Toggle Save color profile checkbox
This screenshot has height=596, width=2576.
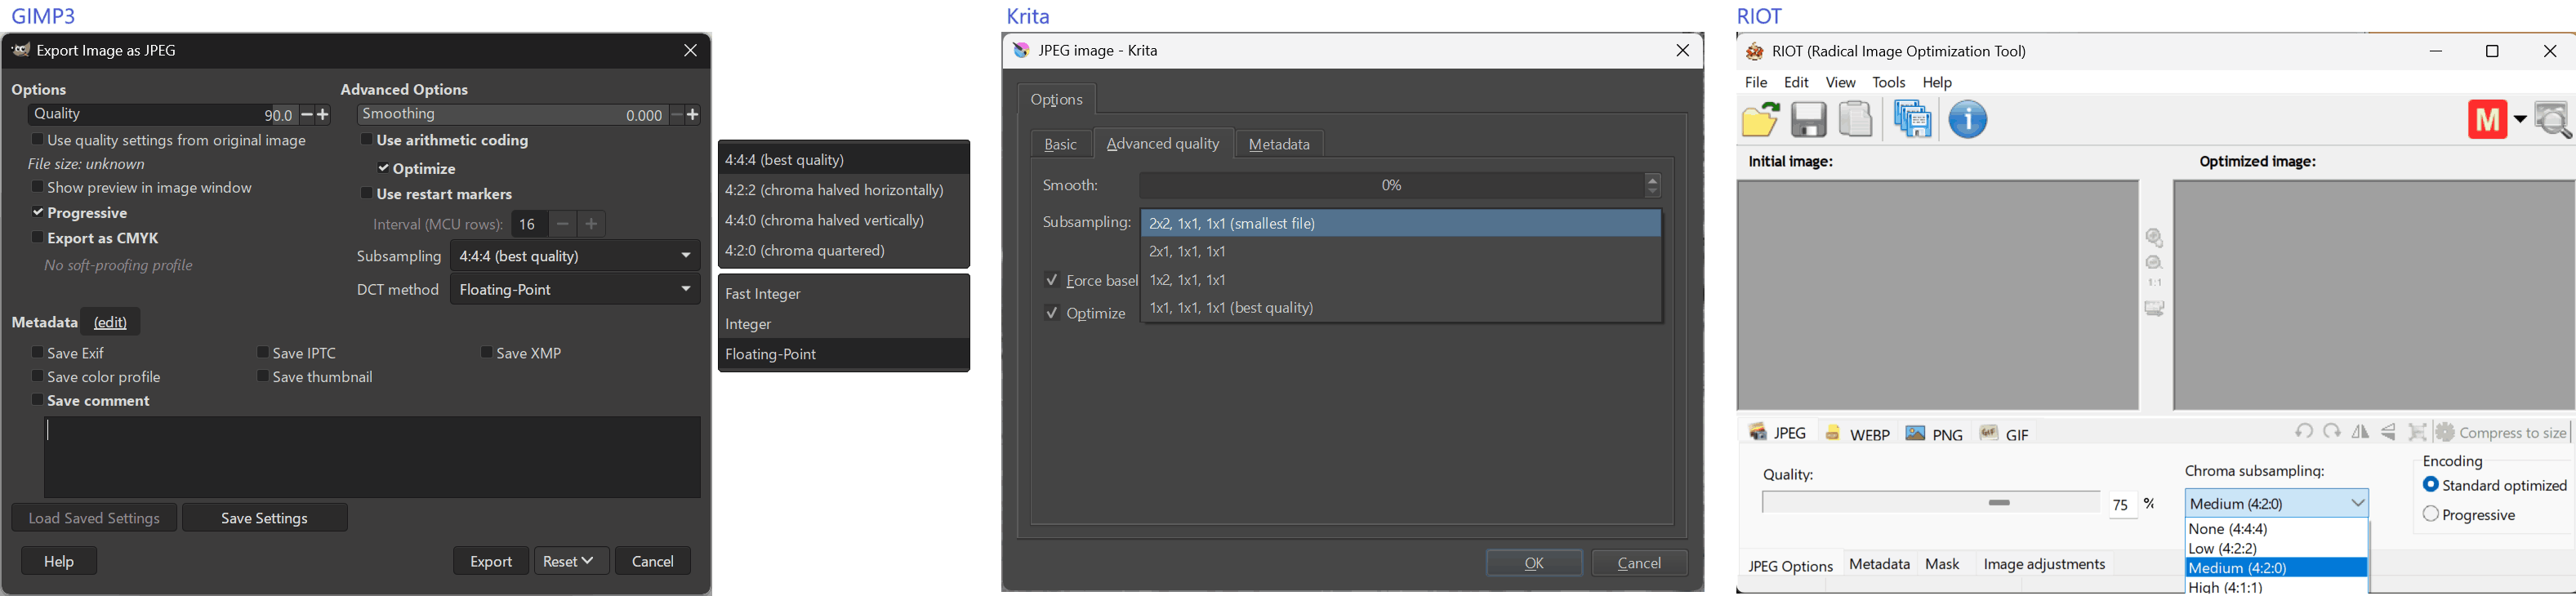click(x=37, y=376)
